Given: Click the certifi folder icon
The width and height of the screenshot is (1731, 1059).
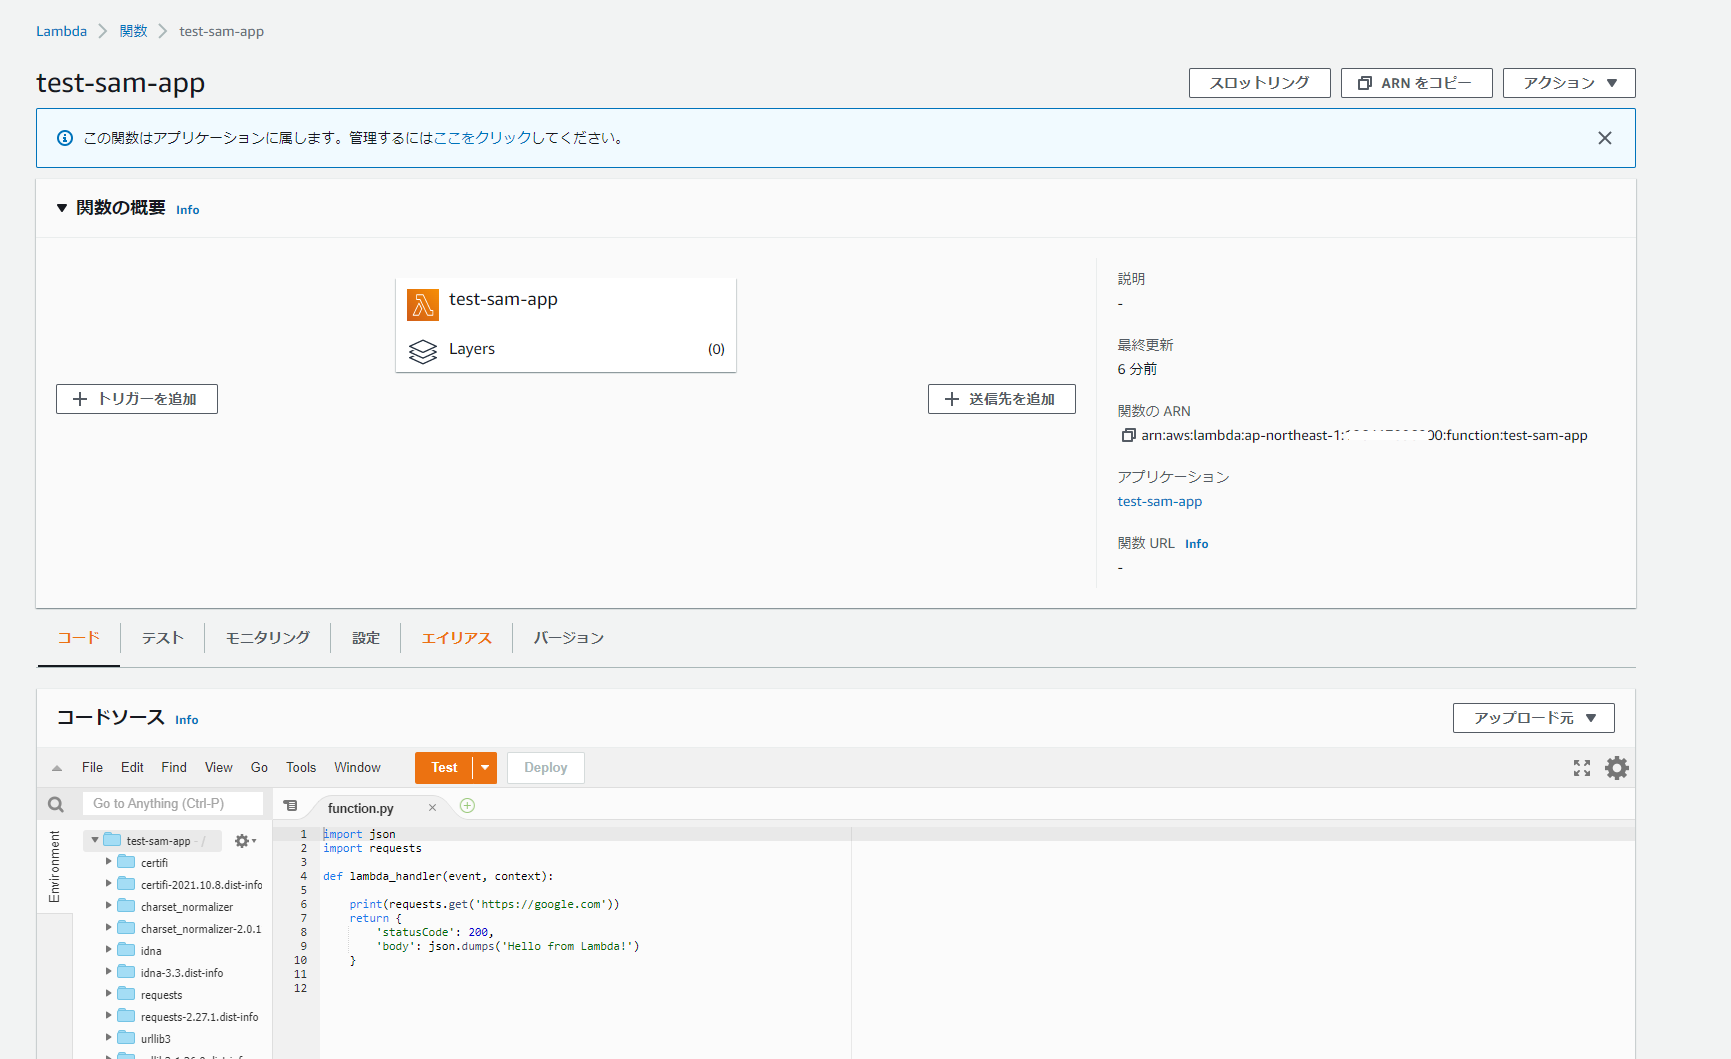Looking at the screenshot, I should click(x=126, y=862).
